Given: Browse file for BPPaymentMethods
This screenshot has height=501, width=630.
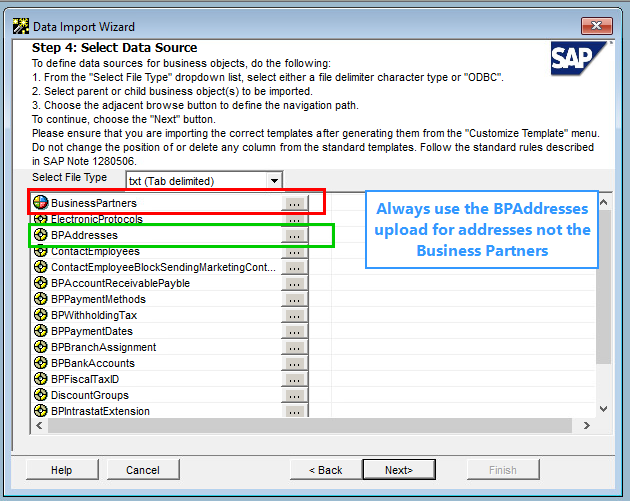Looking at the screenshot, I should (295, 300).
